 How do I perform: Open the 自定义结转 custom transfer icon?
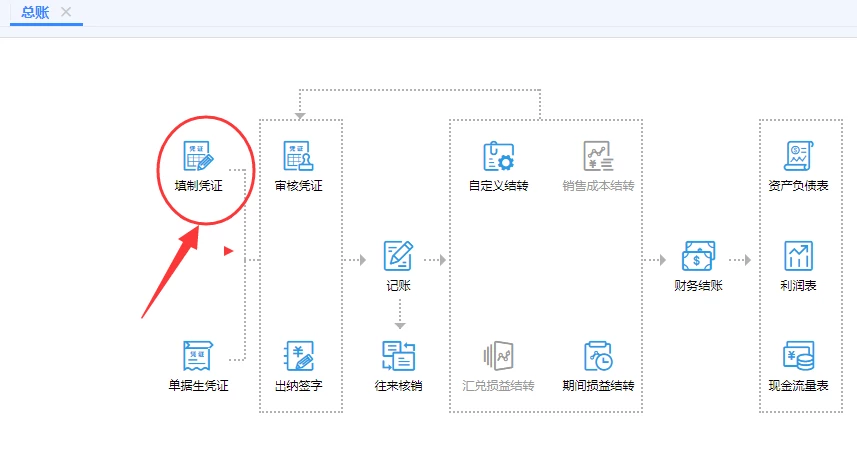point(498,157)
